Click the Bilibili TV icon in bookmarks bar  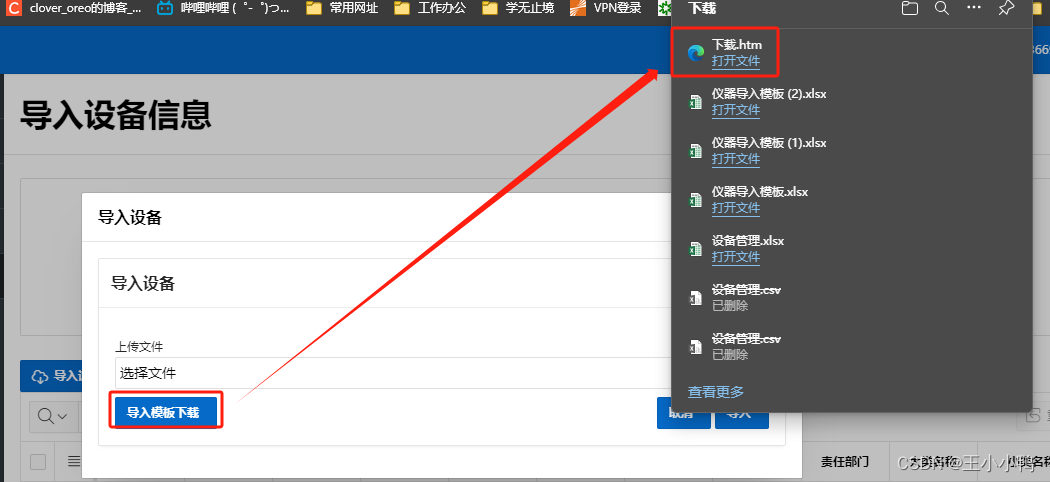[x=165, y=8]
